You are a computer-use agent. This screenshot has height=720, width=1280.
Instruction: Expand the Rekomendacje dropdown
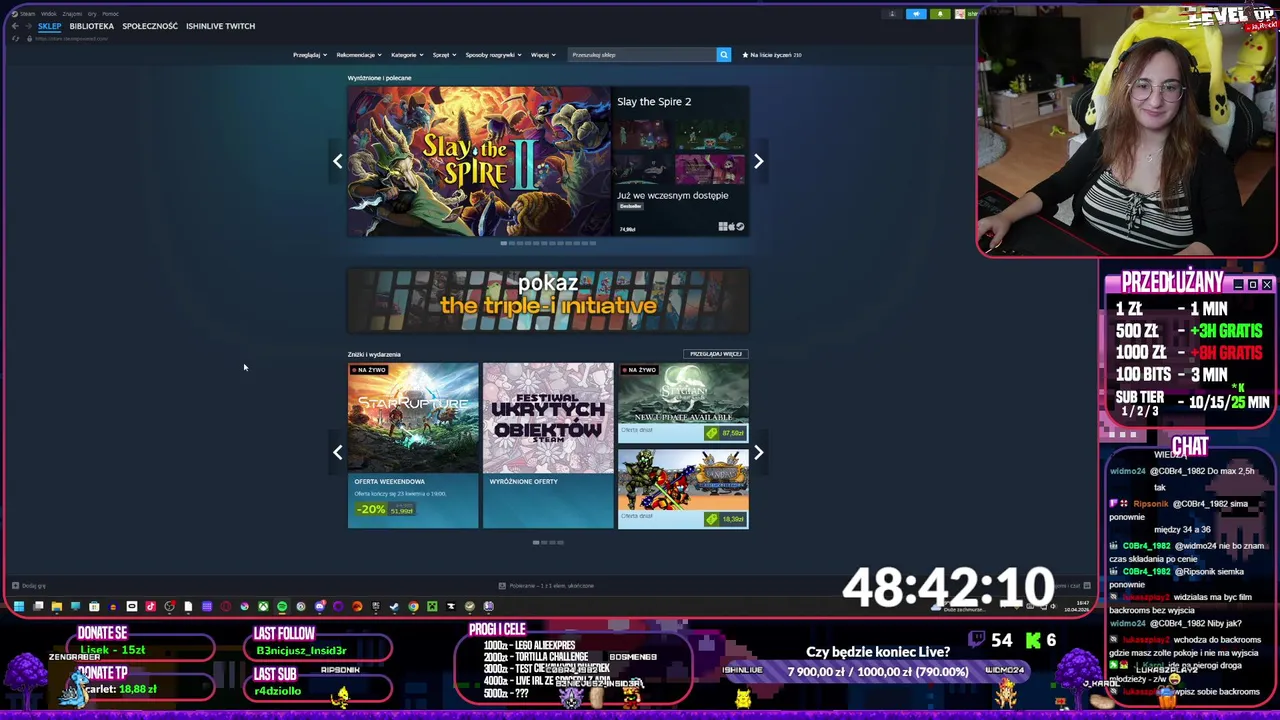coord(358,55)
